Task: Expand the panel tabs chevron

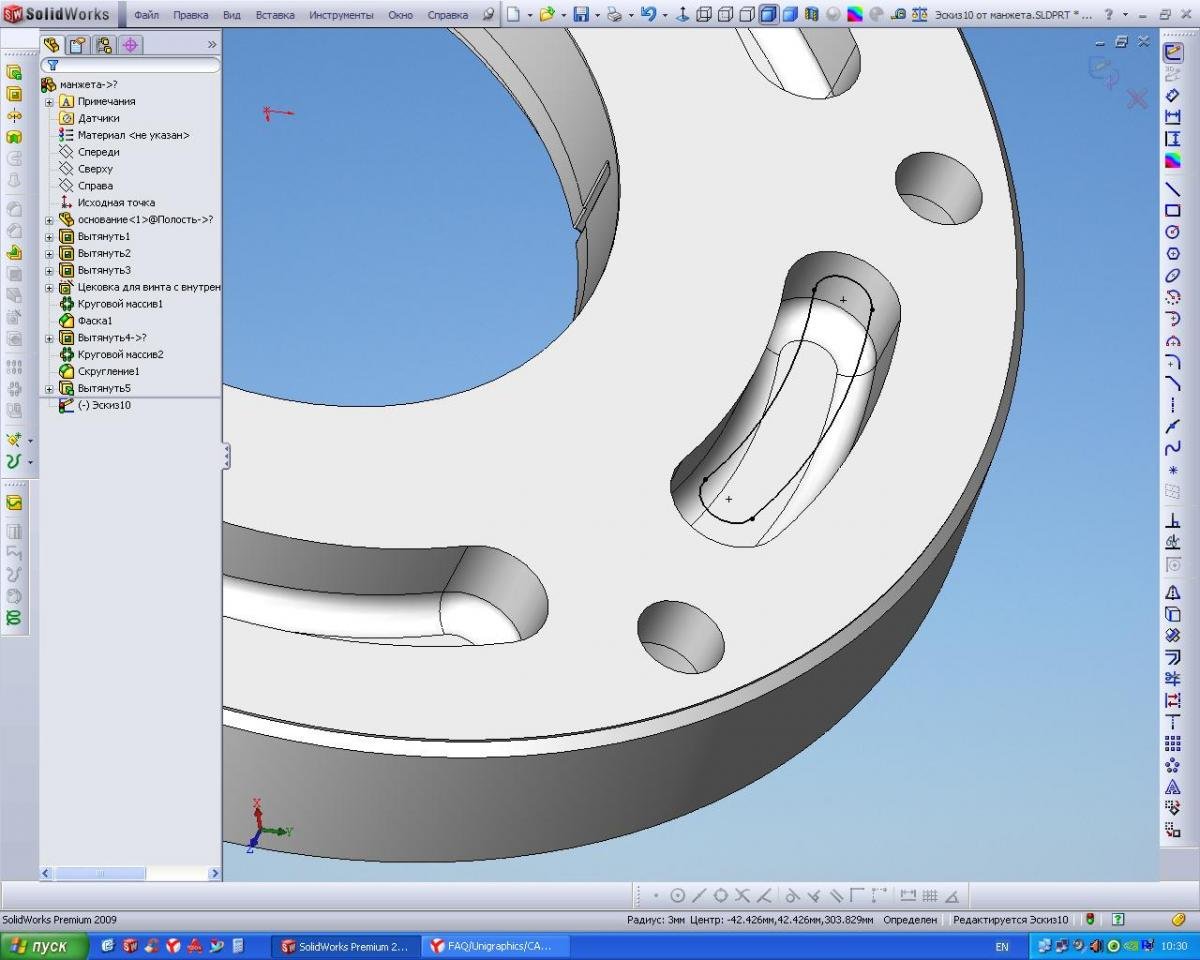Action: 212,45
